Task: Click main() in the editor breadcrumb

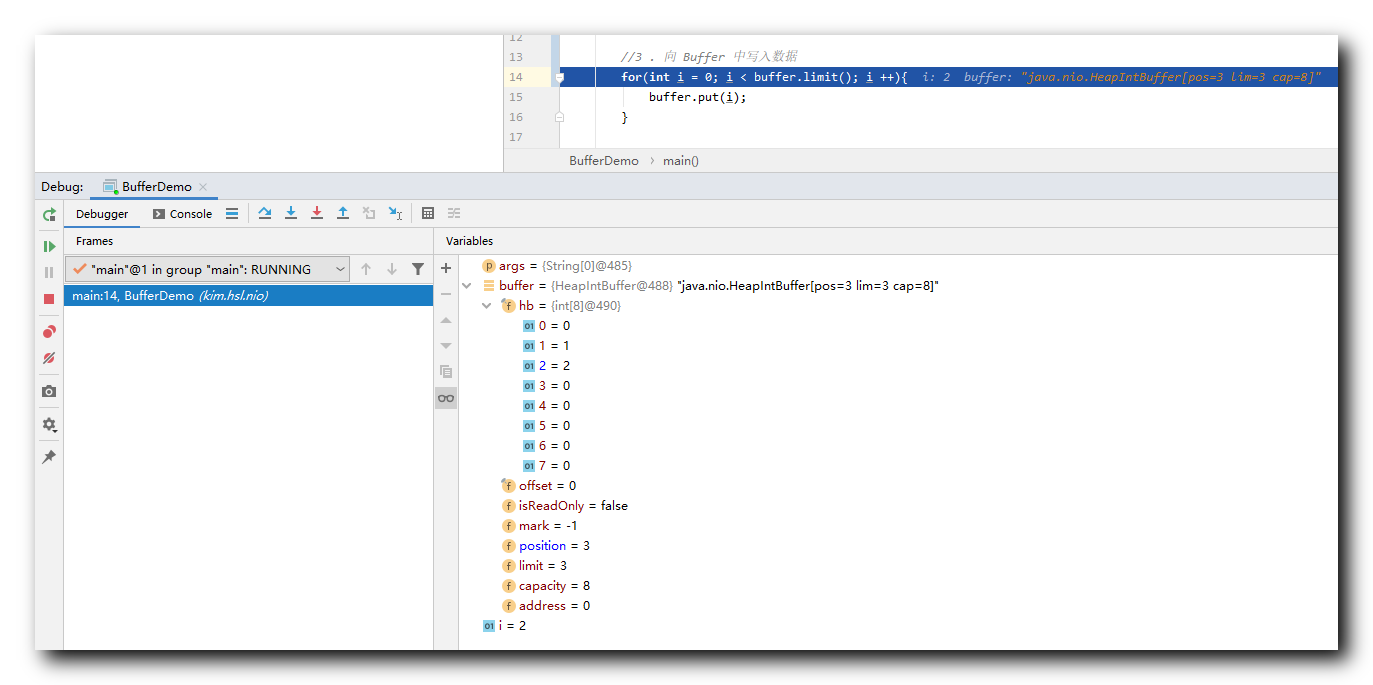Action: point(681,161)
